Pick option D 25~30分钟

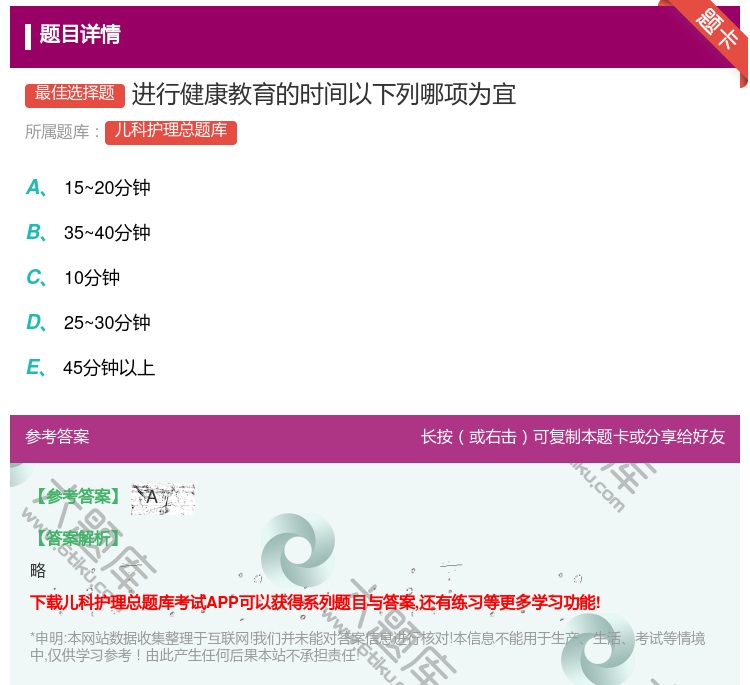coord(106,323)
